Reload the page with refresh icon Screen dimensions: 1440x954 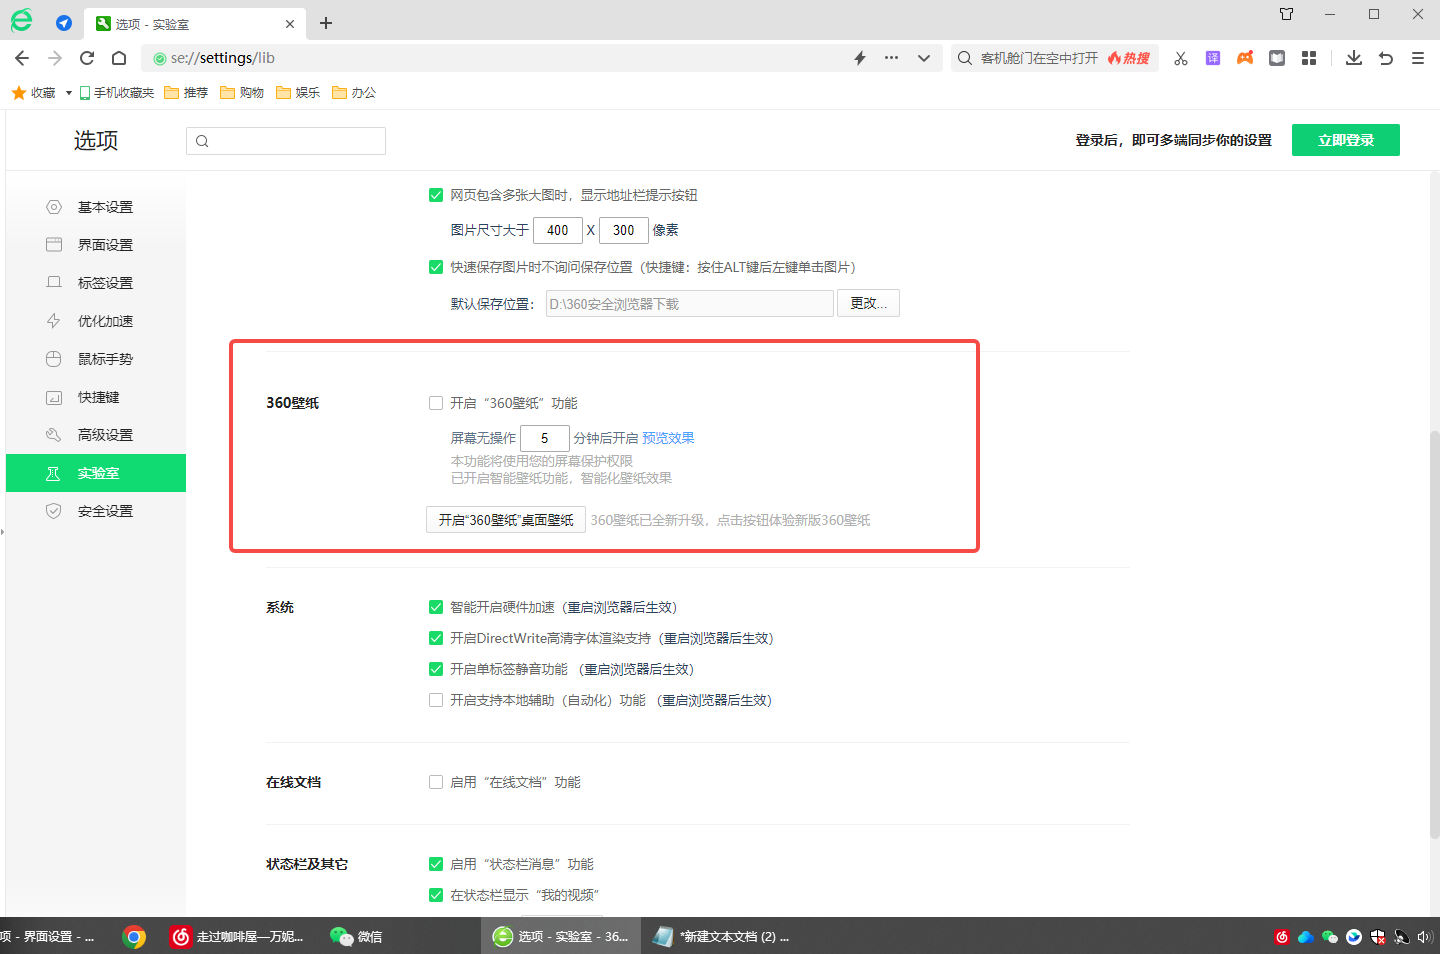coord(87,58)
